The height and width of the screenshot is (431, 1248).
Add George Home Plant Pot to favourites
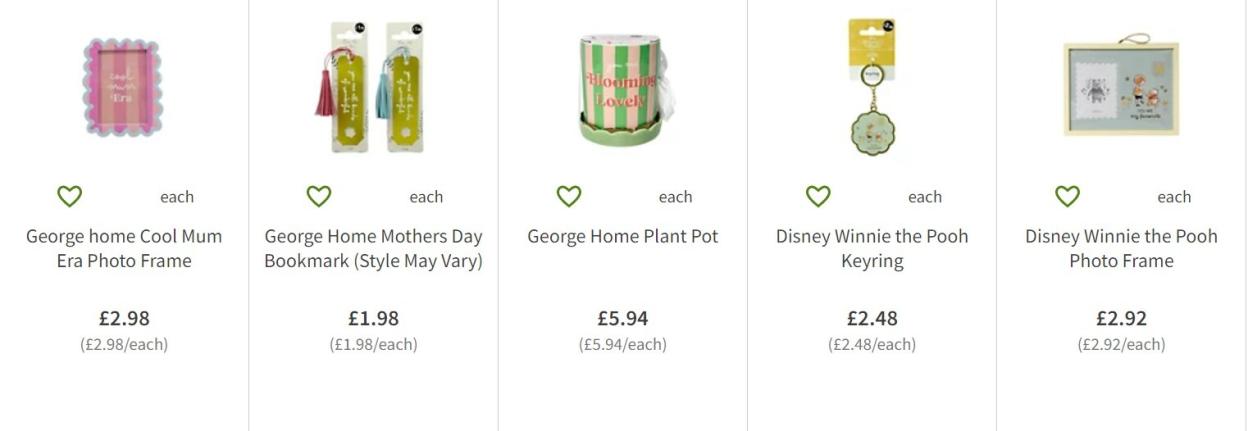(568, 196)
